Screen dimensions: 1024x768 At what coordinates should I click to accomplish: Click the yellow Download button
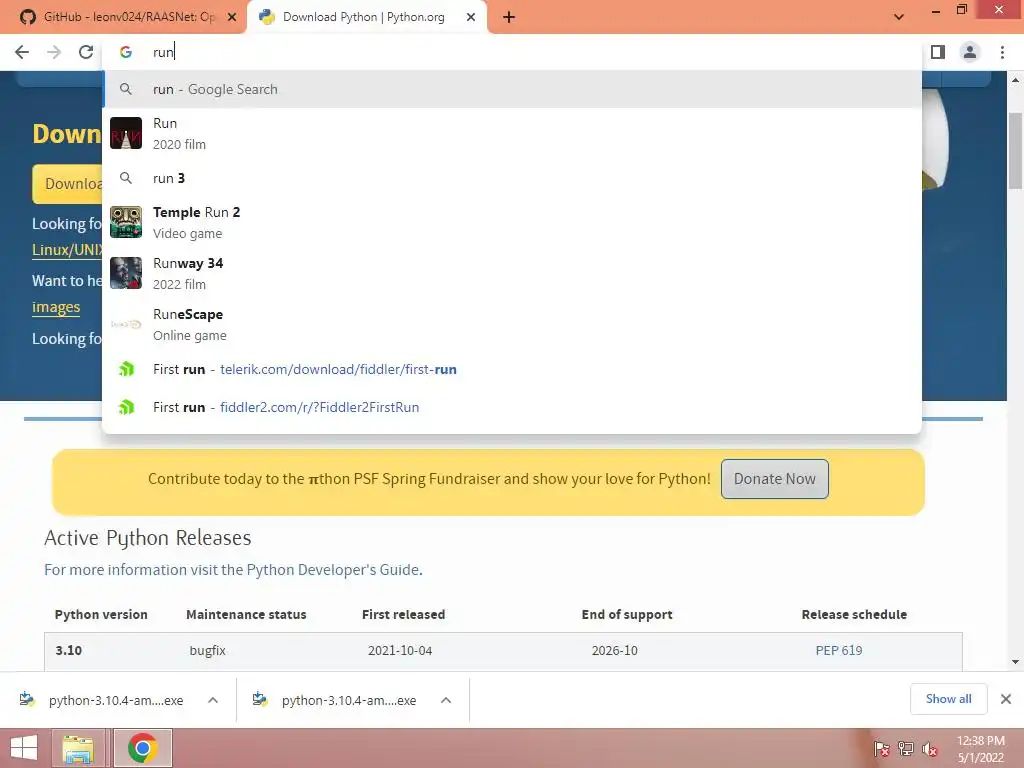click(67, 184)
